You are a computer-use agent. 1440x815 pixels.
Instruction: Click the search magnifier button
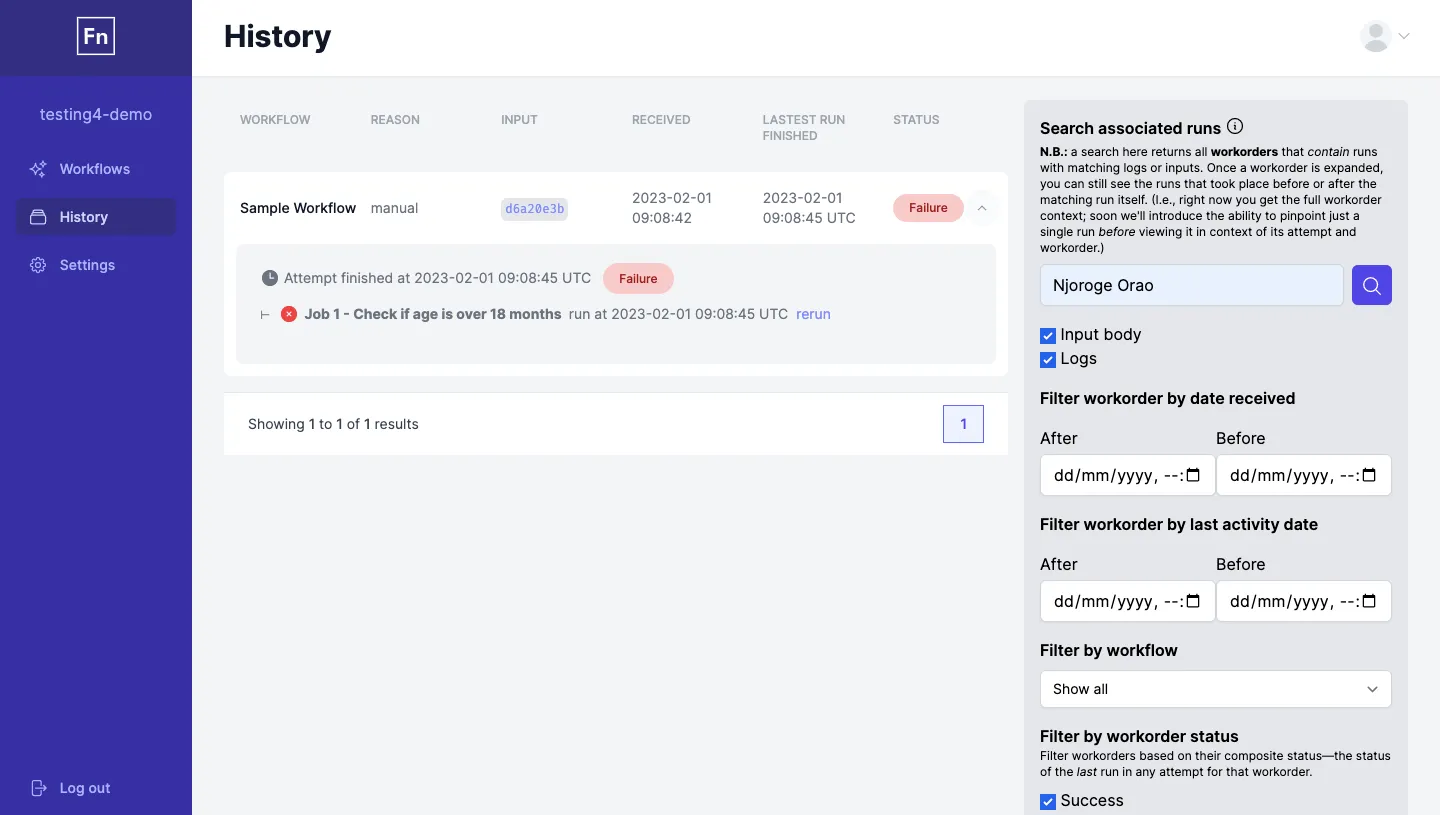pyautogui.click(x=1372, y=285)
